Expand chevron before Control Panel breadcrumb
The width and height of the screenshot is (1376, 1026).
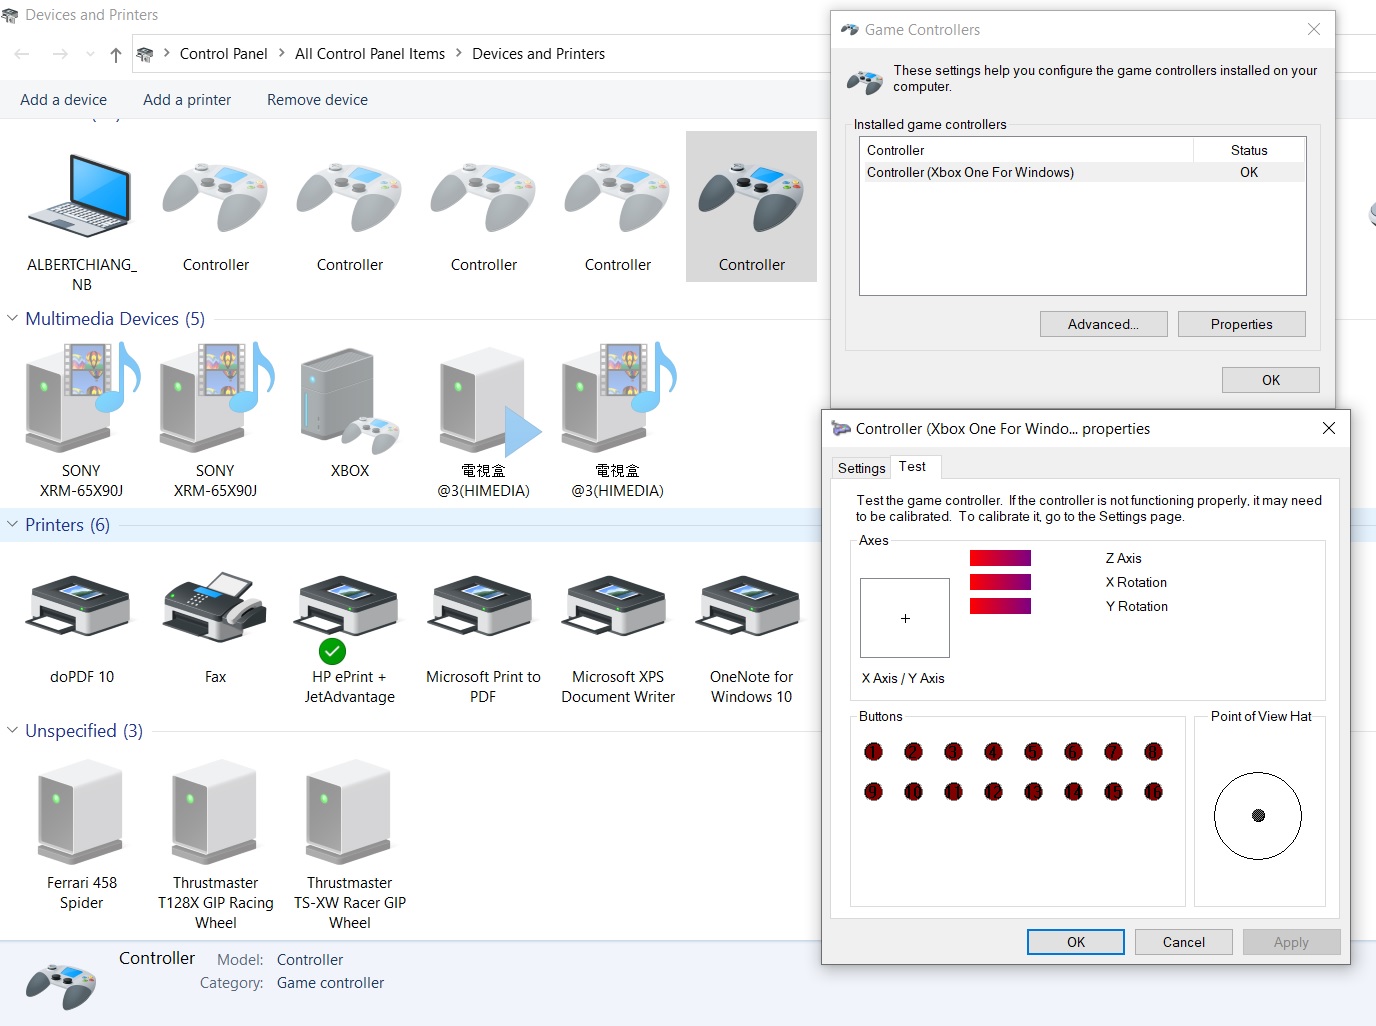click(166, 54)
